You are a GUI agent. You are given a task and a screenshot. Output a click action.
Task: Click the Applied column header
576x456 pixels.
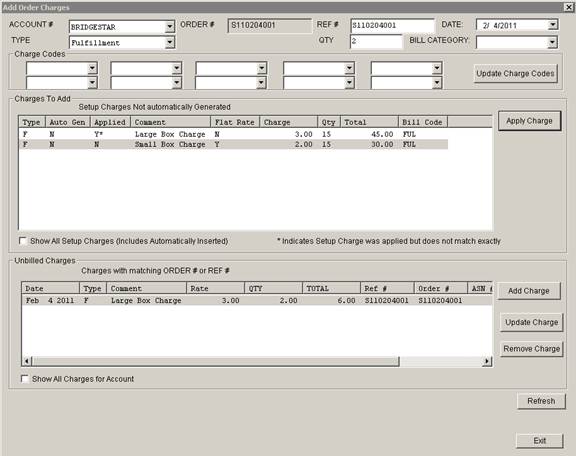pyautogui.click(x=110, y=122)
